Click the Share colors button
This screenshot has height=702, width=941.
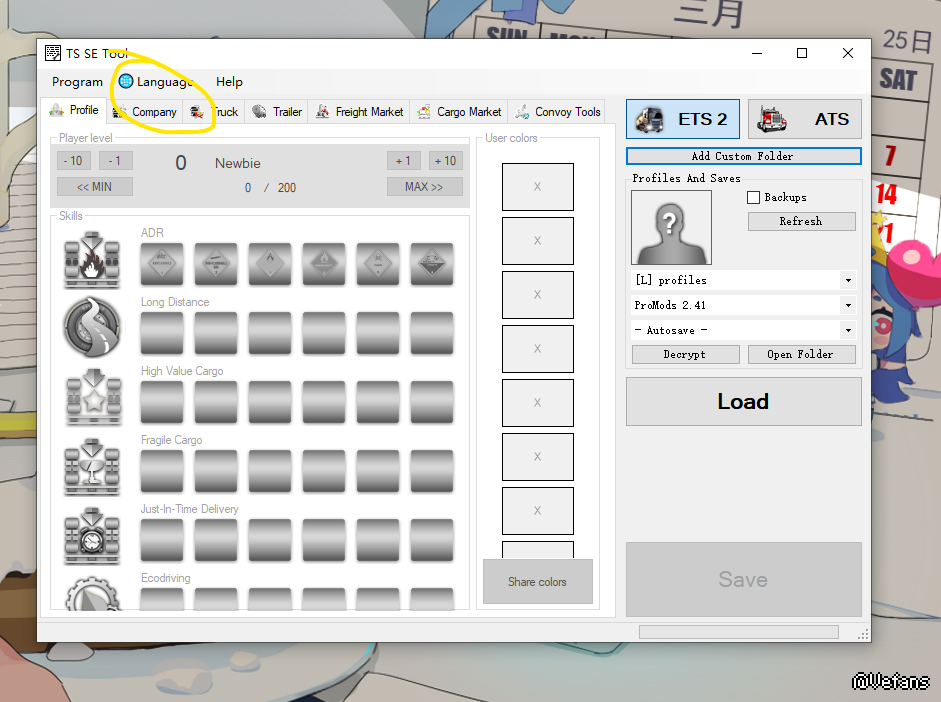pyautogui.click(x=538, y=582)
